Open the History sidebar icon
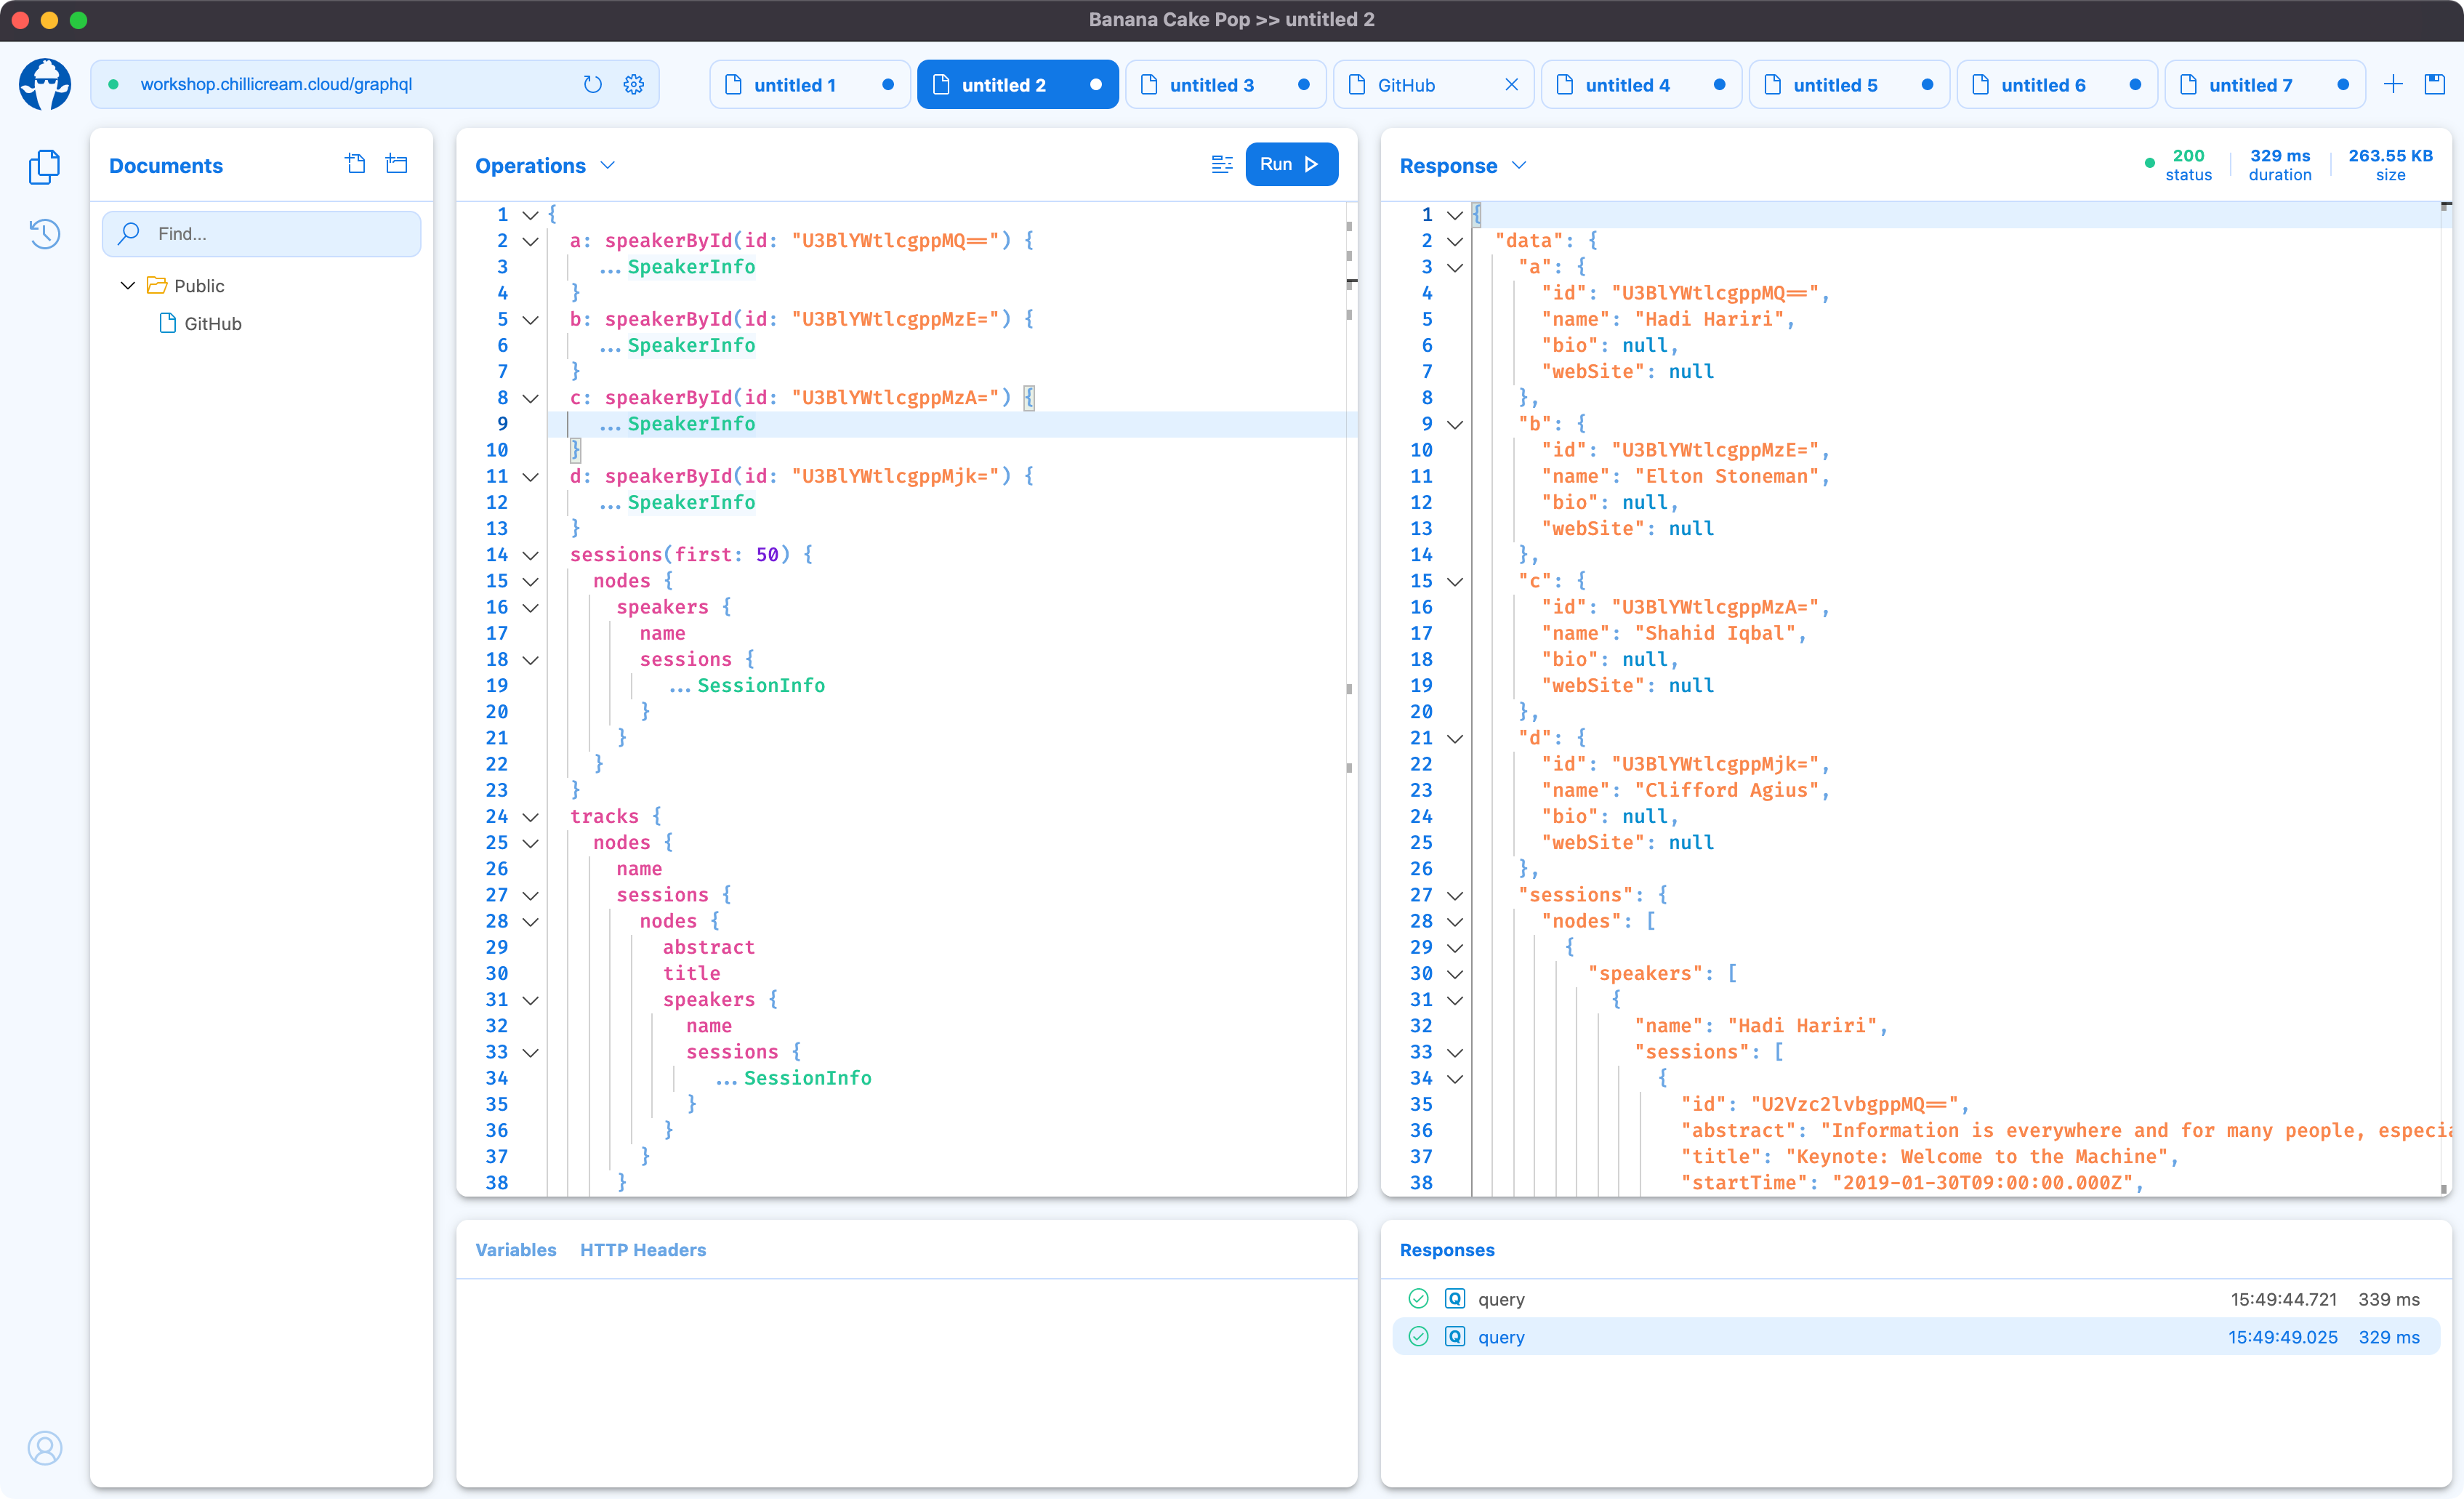 tap(45, 233)
